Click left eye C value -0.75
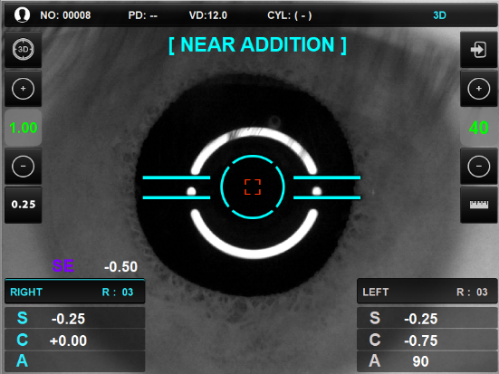Image resolution: width=499 pixels, height=374 pixels. (x=421, y=341)
